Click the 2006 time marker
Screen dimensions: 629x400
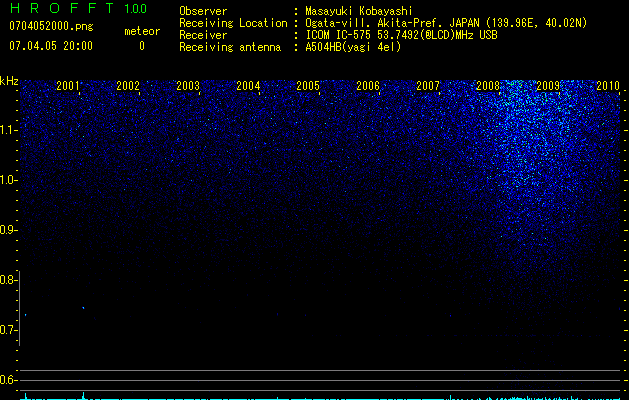(x=368, y=85)
